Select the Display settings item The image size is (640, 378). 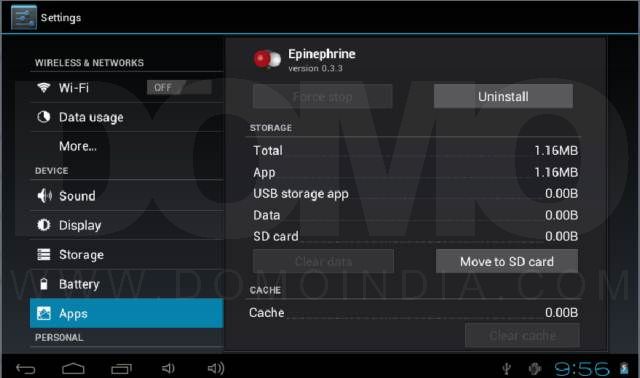point(127,225)
